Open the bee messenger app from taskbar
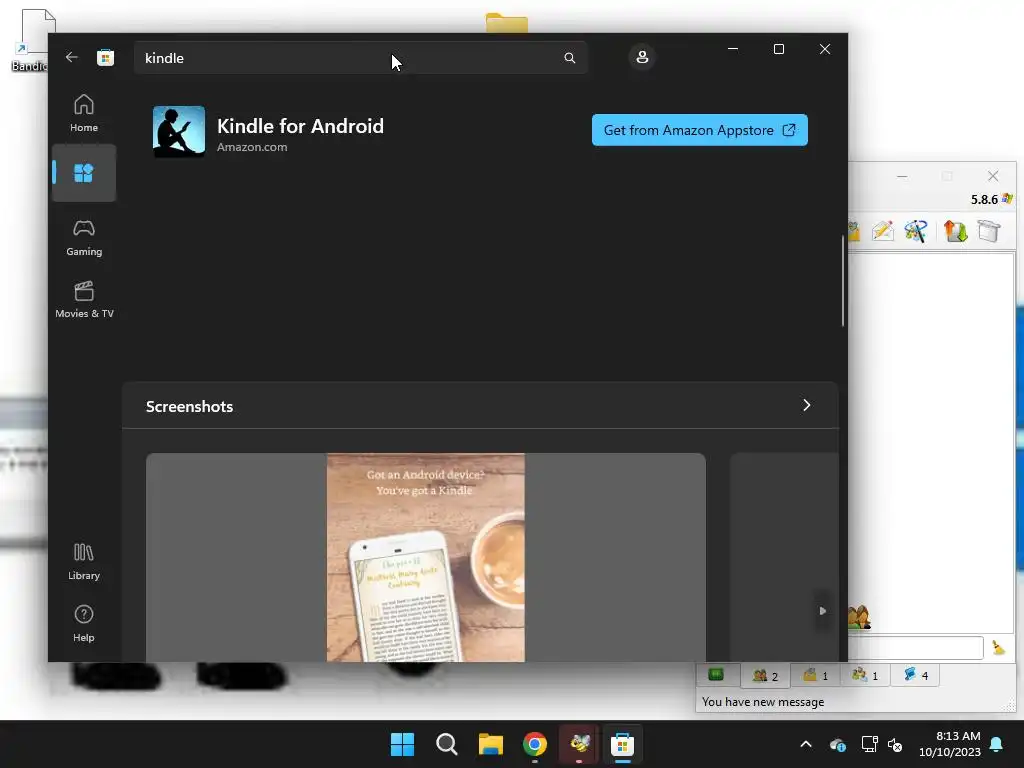The height and width of the screenshot is (768, 1024). [579, 744]
